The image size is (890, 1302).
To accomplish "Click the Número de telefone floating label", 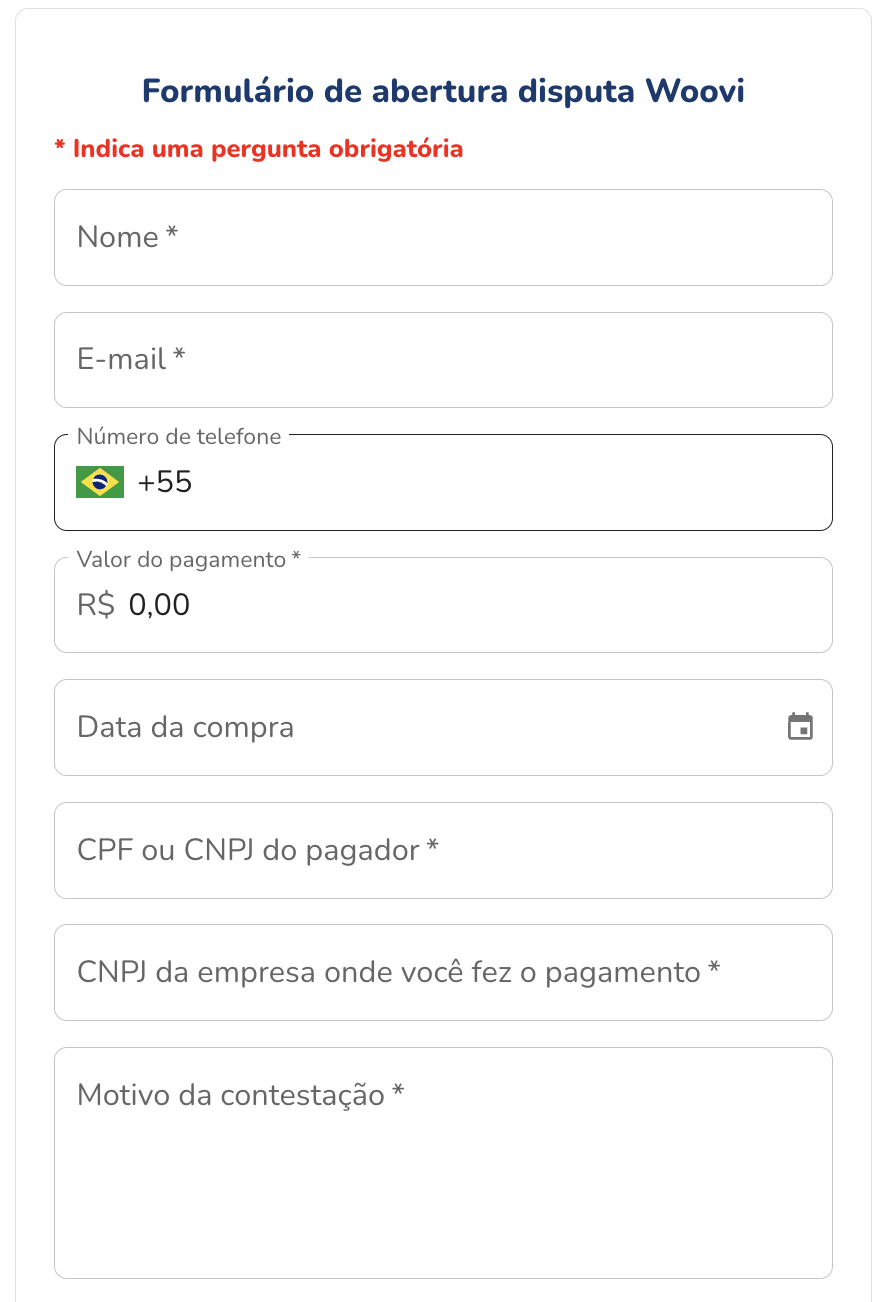I will coord(179,436).
